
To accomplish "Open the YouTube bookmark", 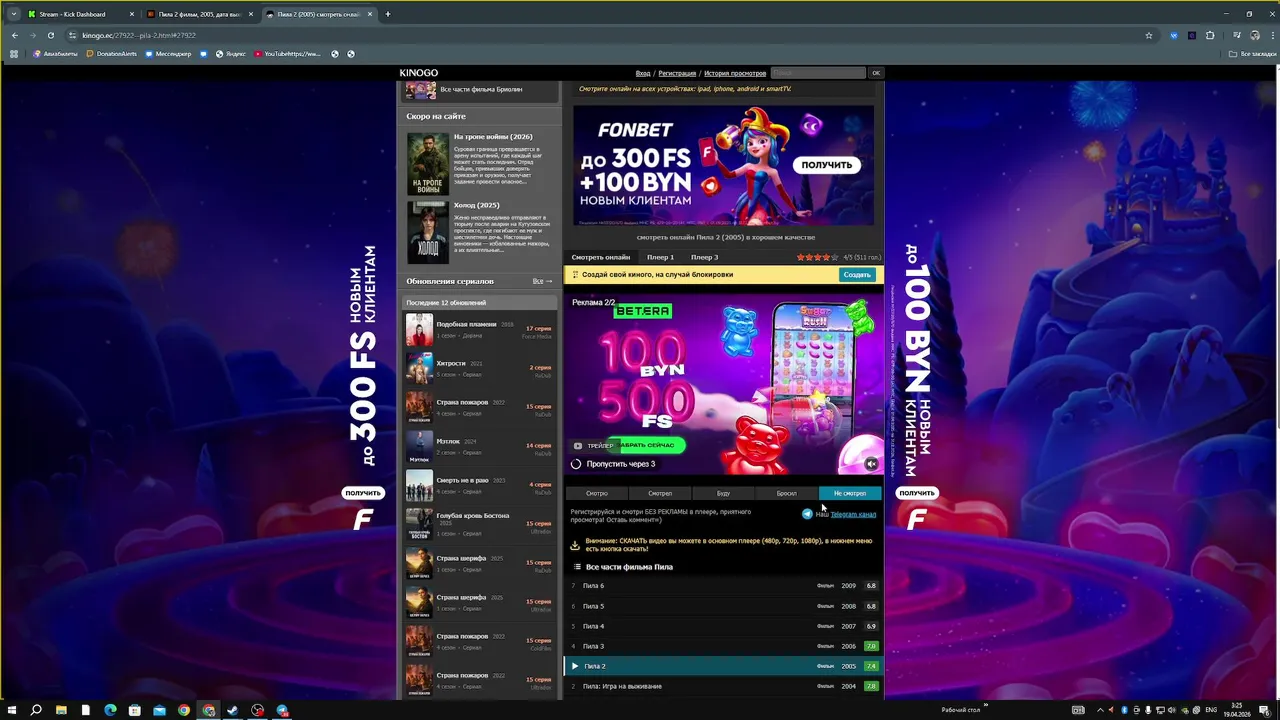I will point(289,54).
